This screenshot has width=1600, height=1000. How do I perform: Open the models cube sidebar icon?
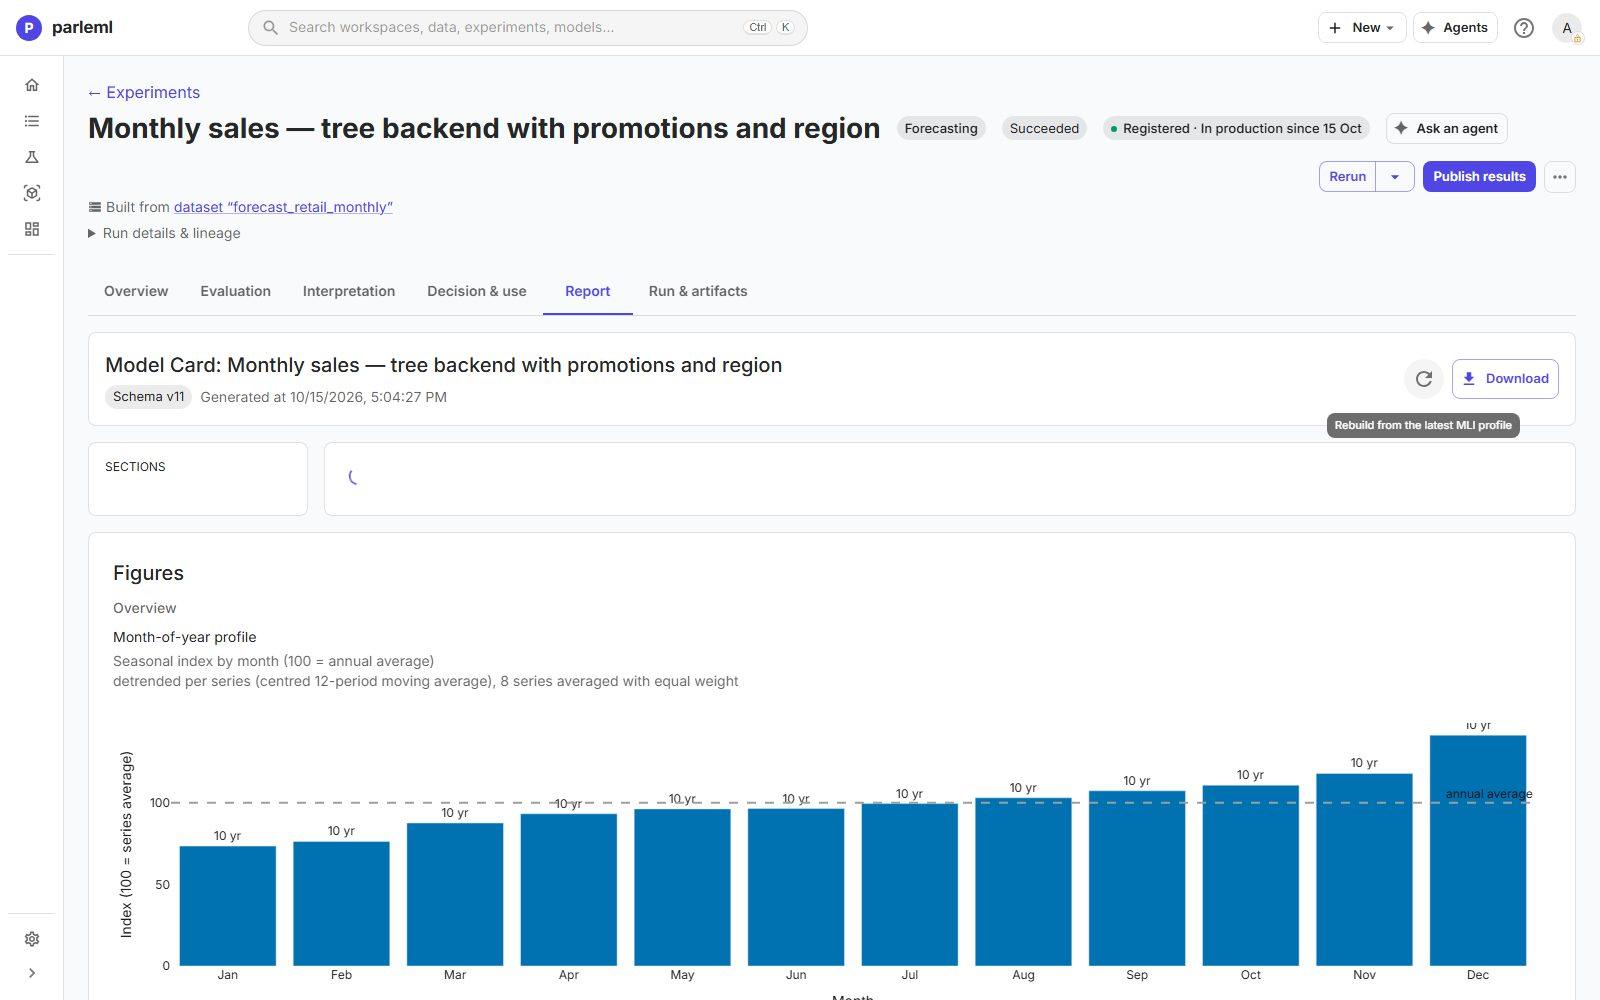click(32, 193)
